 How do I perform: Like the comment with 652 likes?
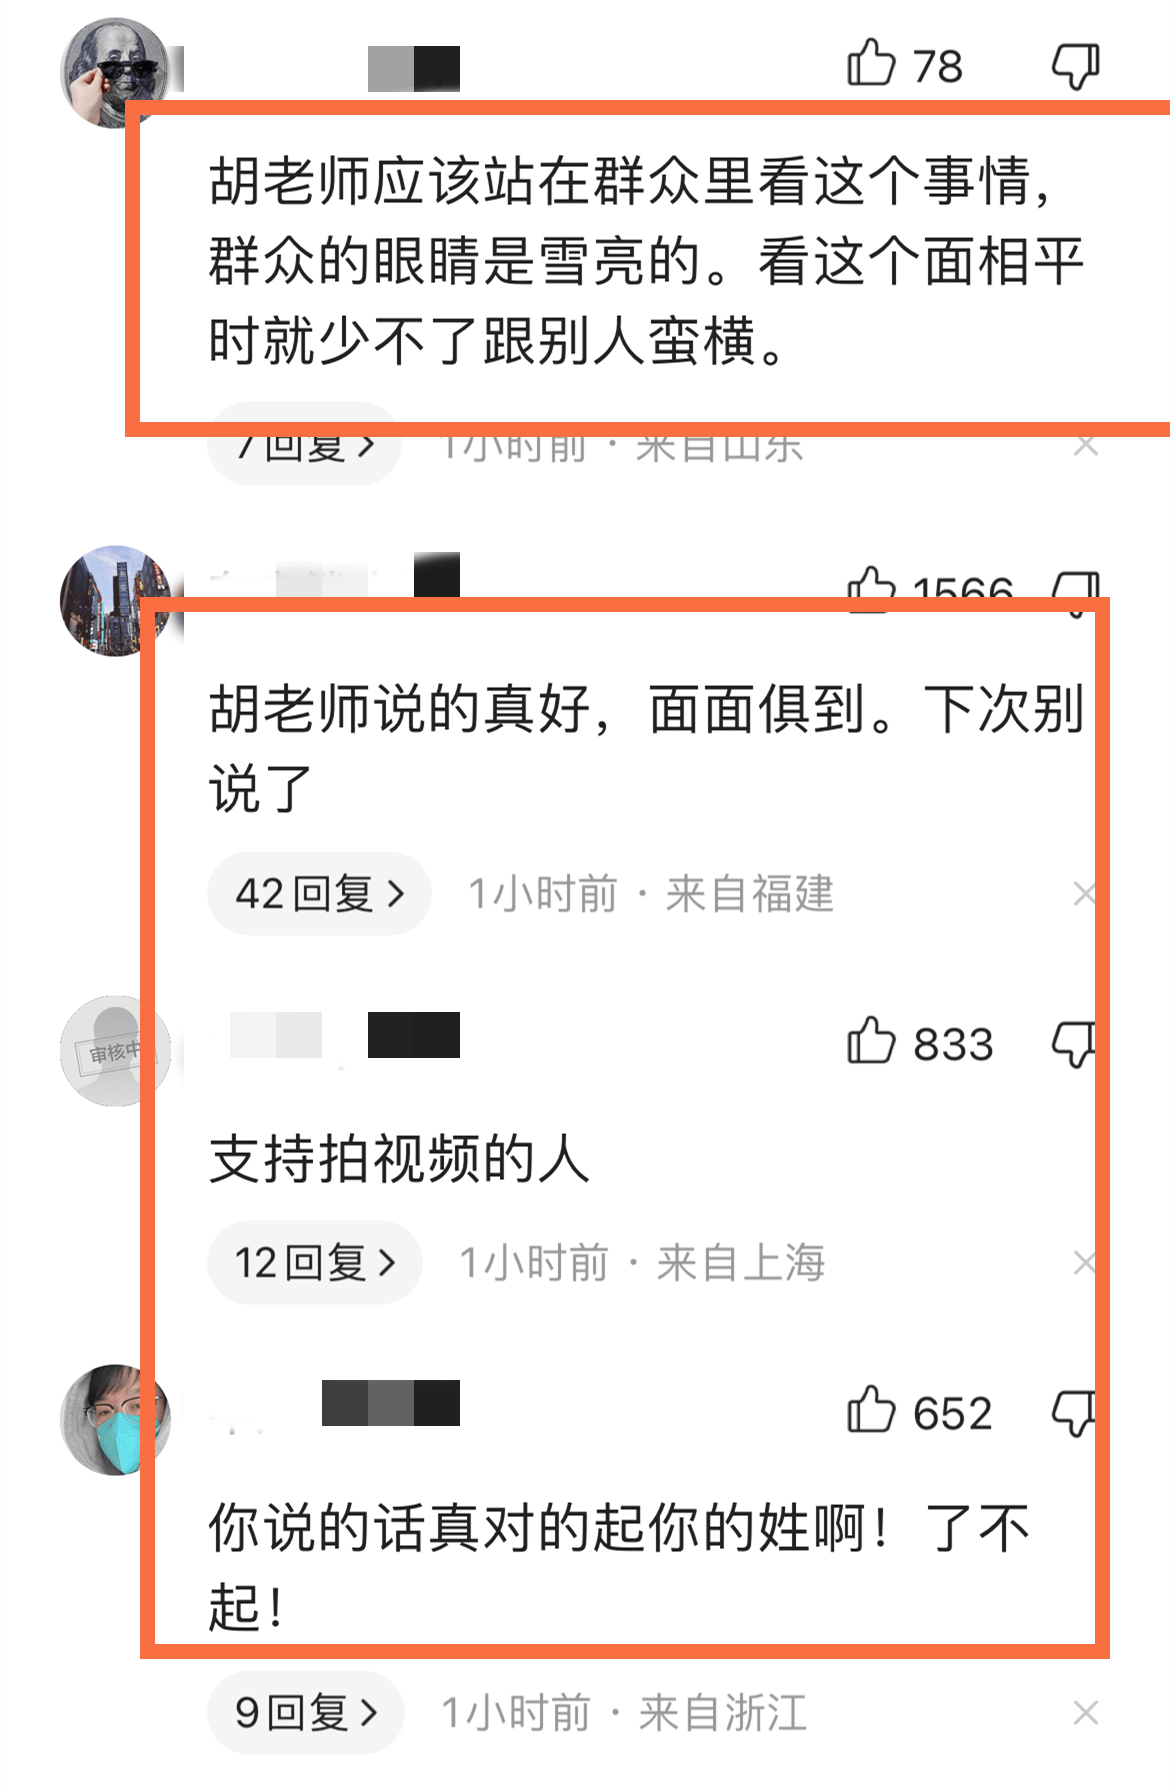pos(871,1409)
